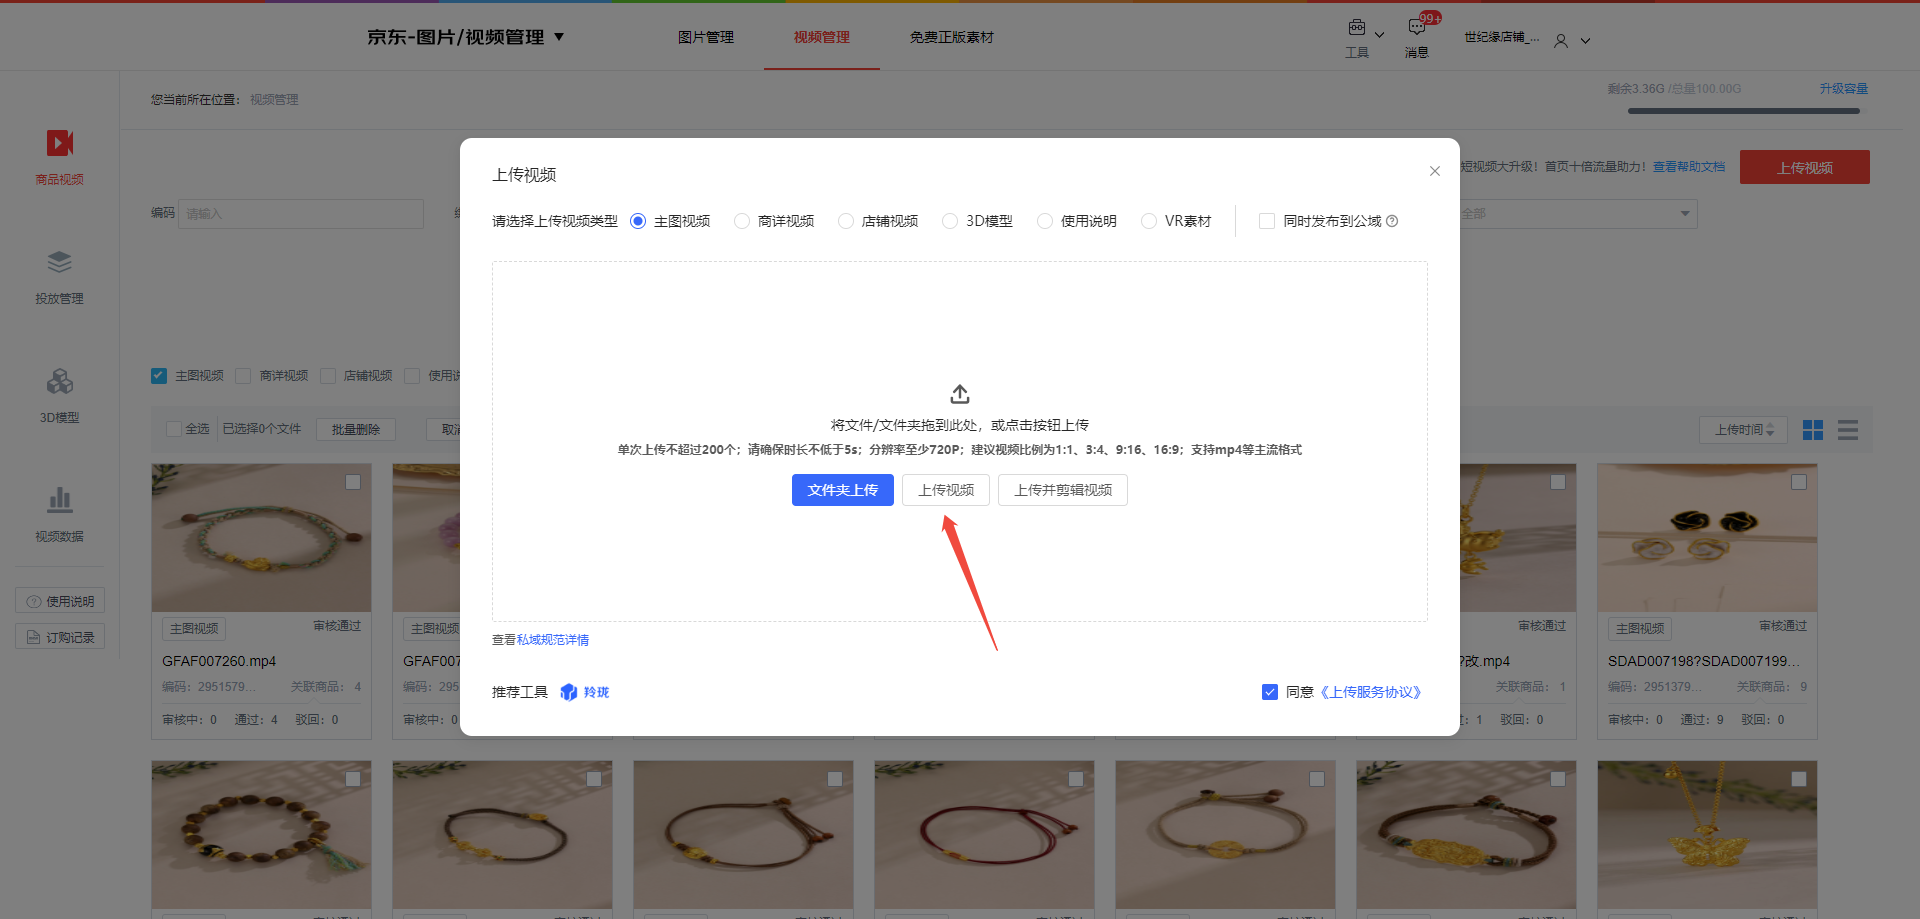Switch to grid view icon
The height and width of the screenshot is (919, 1920).
pos(1812,430)
